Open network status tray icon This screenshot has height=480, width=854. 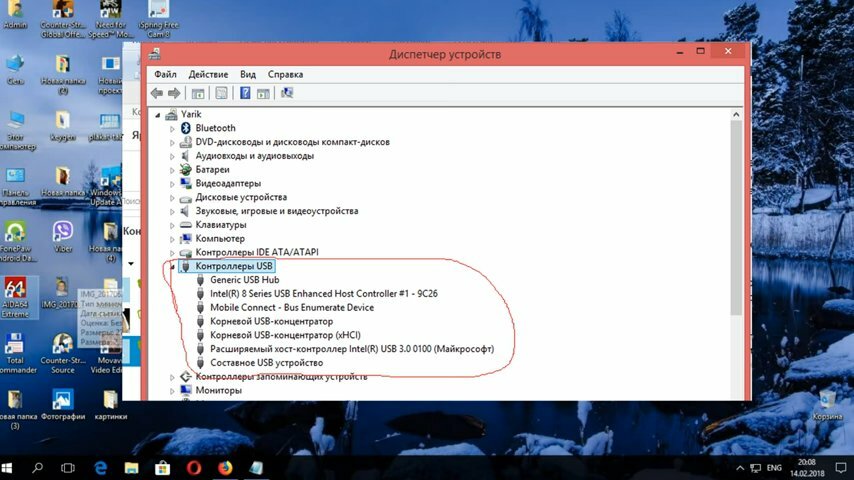(x=755, y=468)
